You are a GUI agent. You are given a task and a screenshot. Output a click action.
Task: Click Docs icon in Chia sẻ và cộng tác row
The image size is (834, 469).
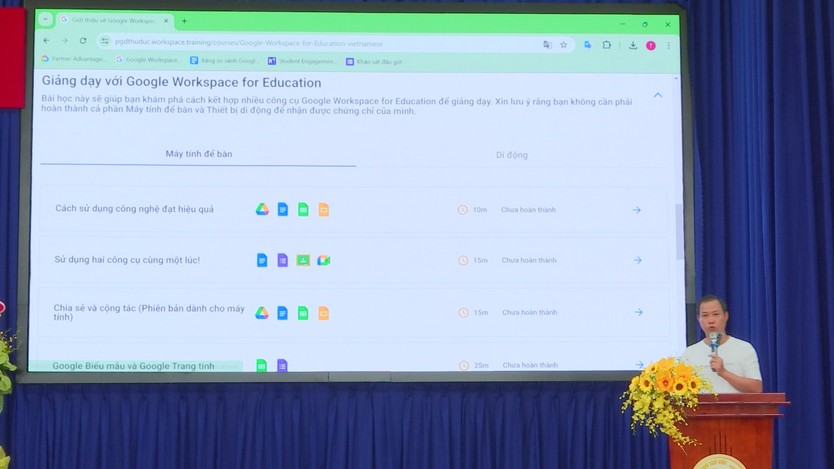(x=282, y=313)
